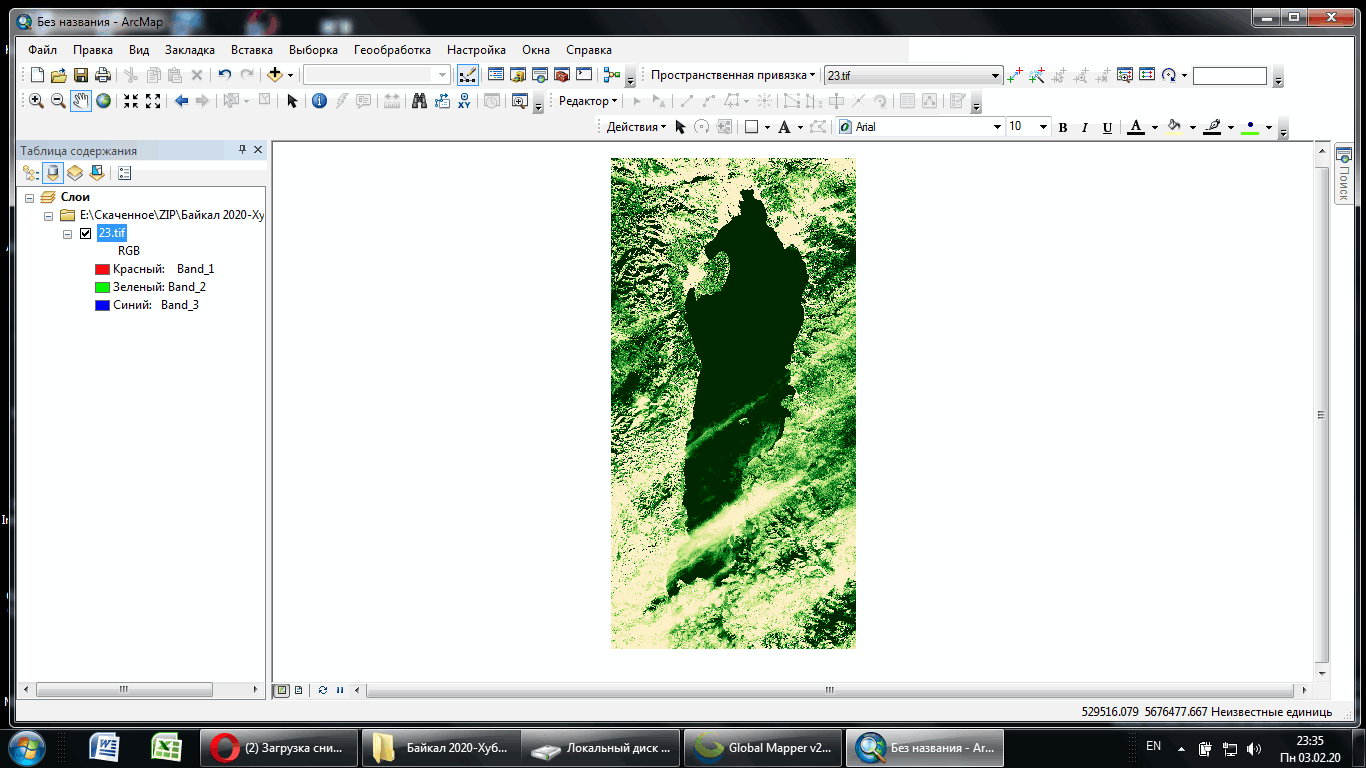
Task: Unpin the Таблица содержания panel
Action: [241, 150]
